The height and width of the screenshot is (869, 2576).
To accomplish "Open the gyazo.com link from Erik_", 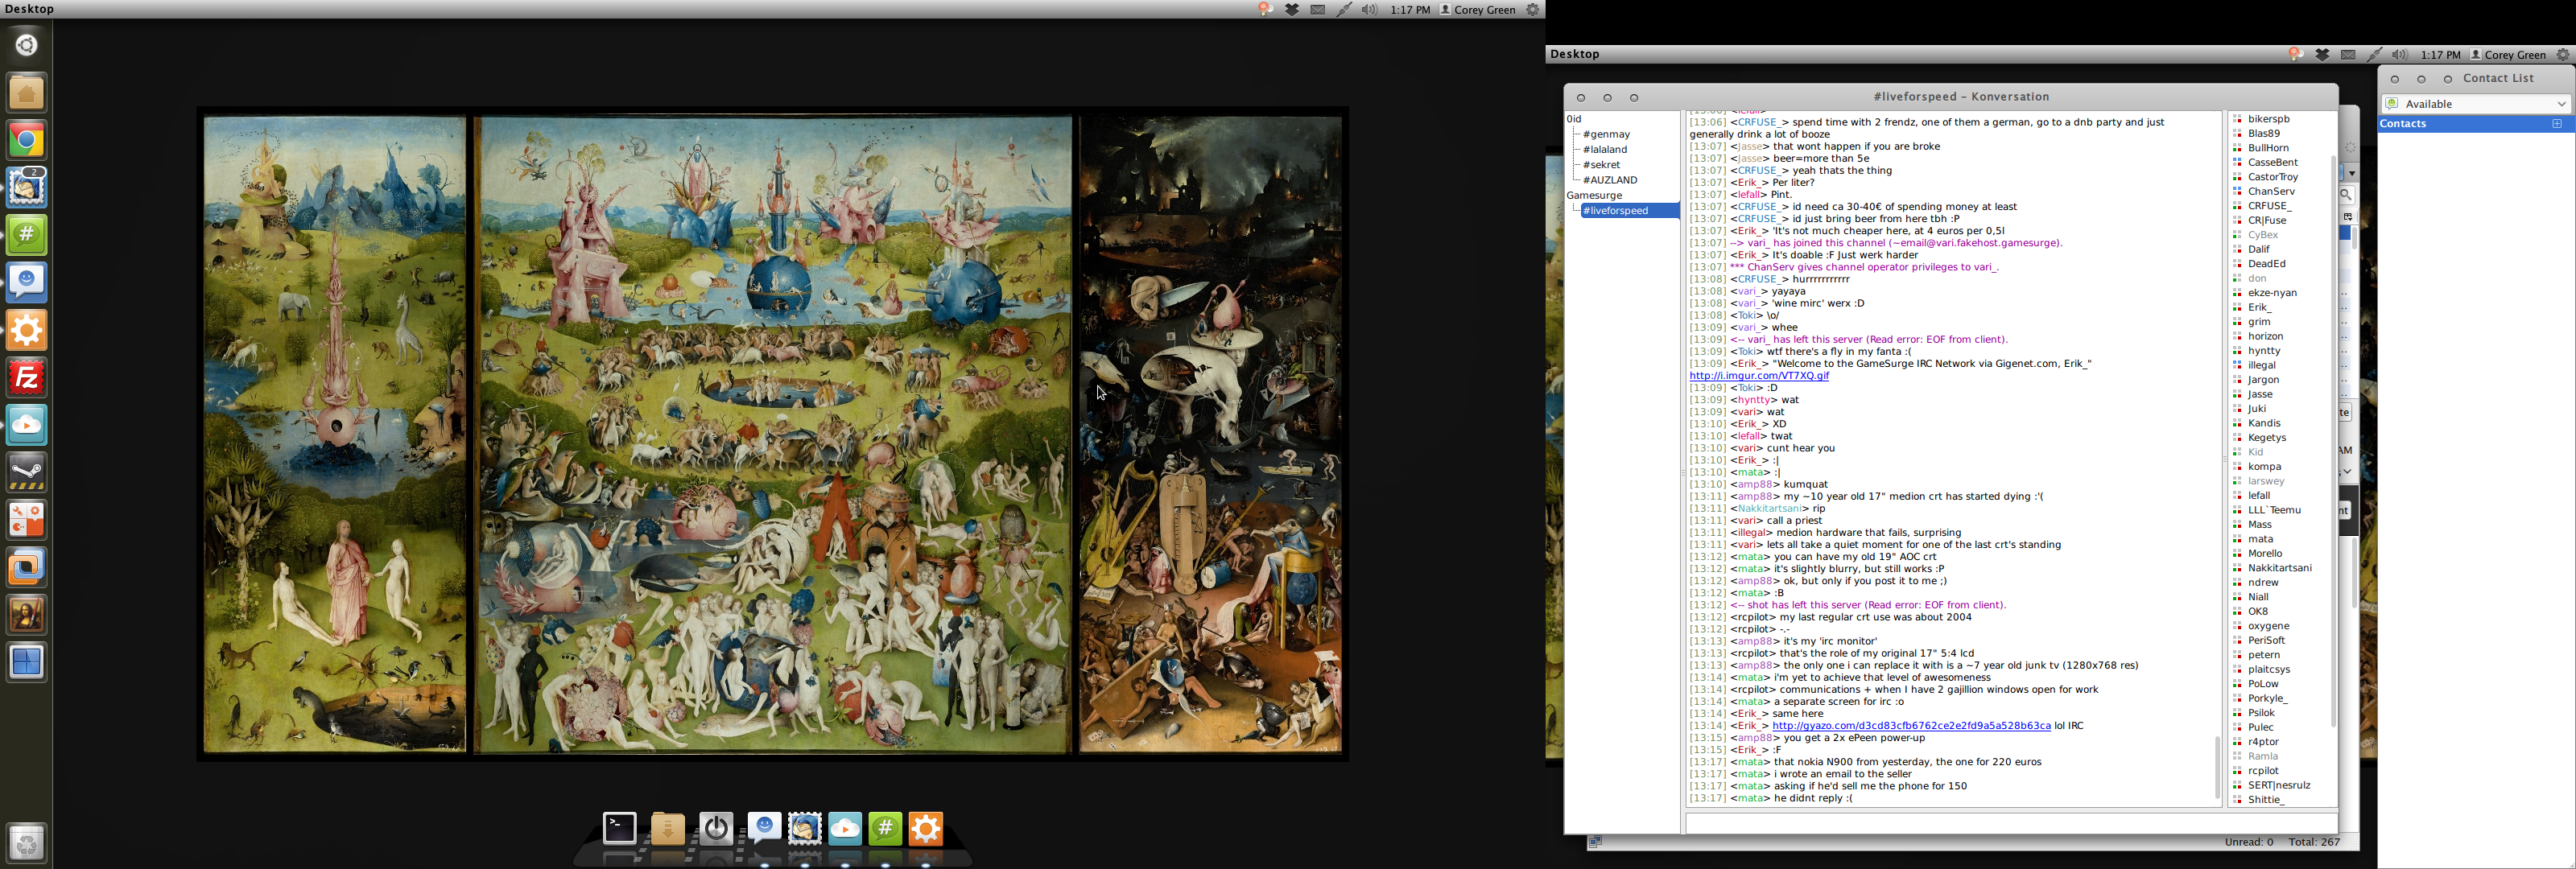I will (x=1910, y=726).
